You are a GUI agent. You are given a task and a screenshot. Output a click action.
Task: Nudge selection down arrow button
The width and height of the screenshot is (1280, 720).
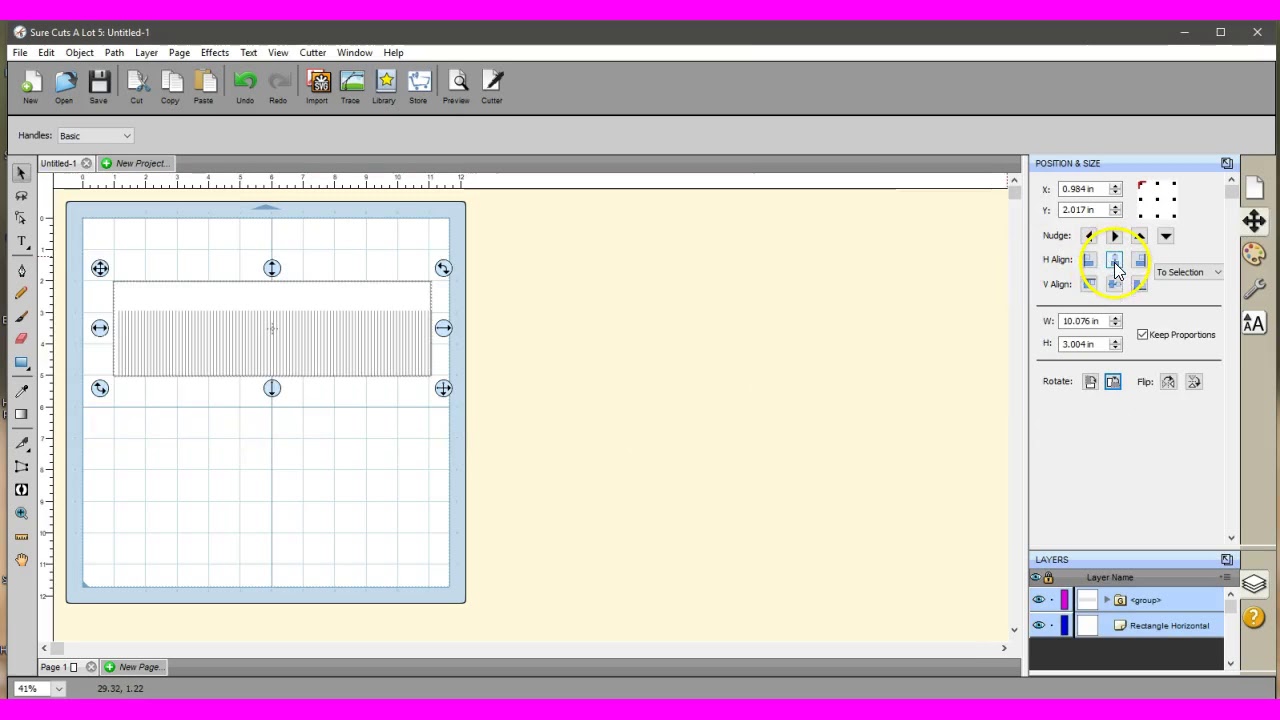click(x=1166, y=236)
